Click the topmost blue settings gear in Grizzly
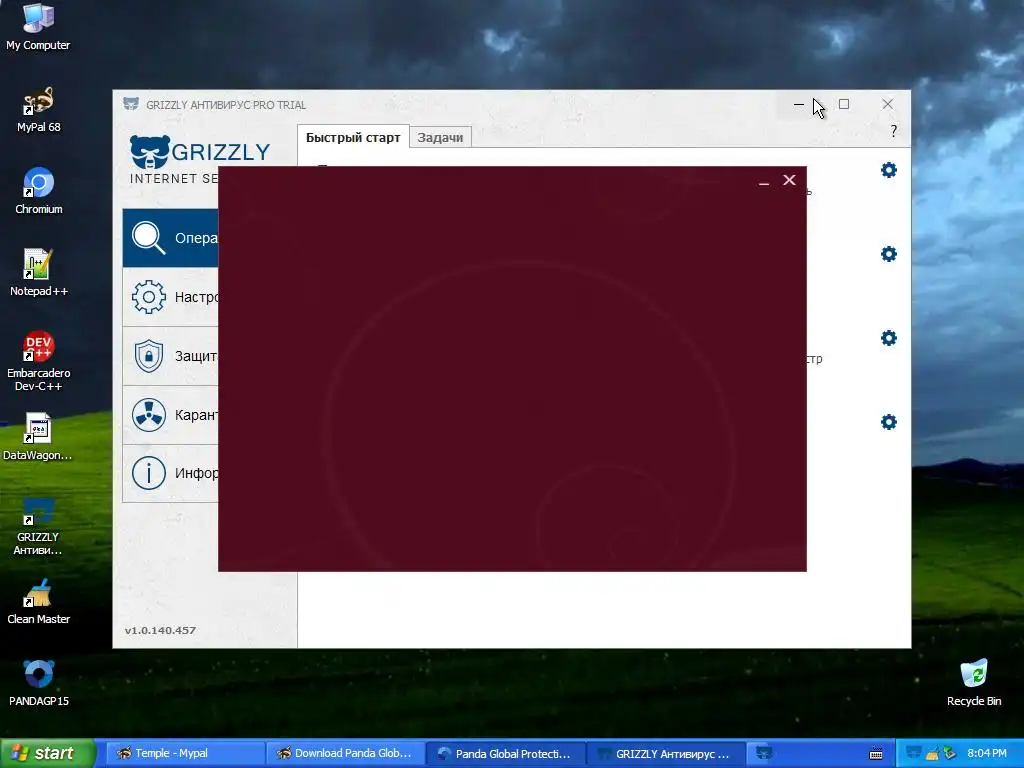Image resolution: width=1024 pixels, height=768 pixels. coord(888,170)
